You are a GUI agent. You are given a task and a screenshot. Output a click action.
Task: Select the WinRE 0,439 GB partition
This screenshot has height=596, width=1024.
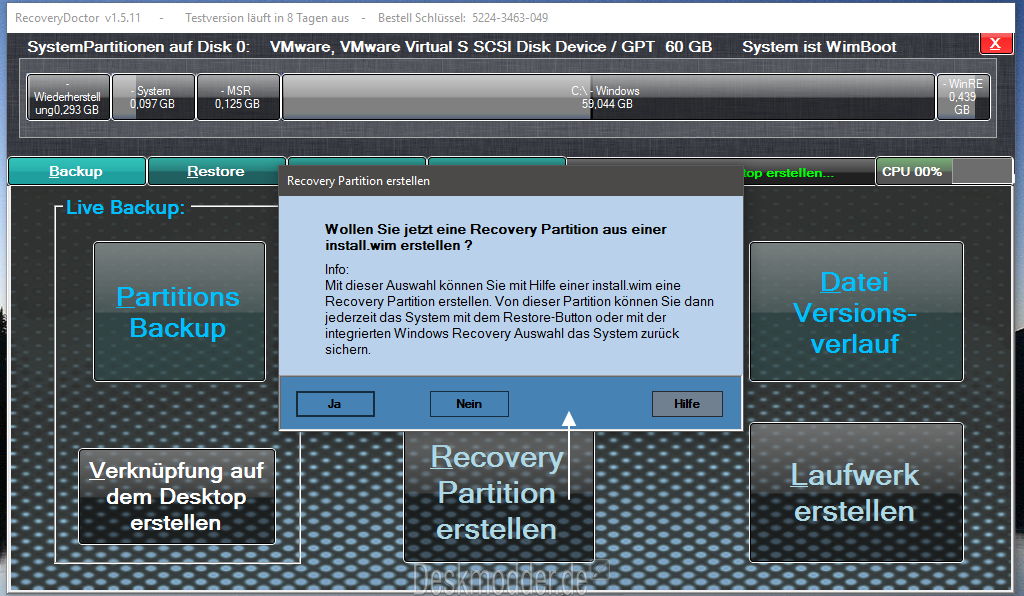click(x=963, y=97)
